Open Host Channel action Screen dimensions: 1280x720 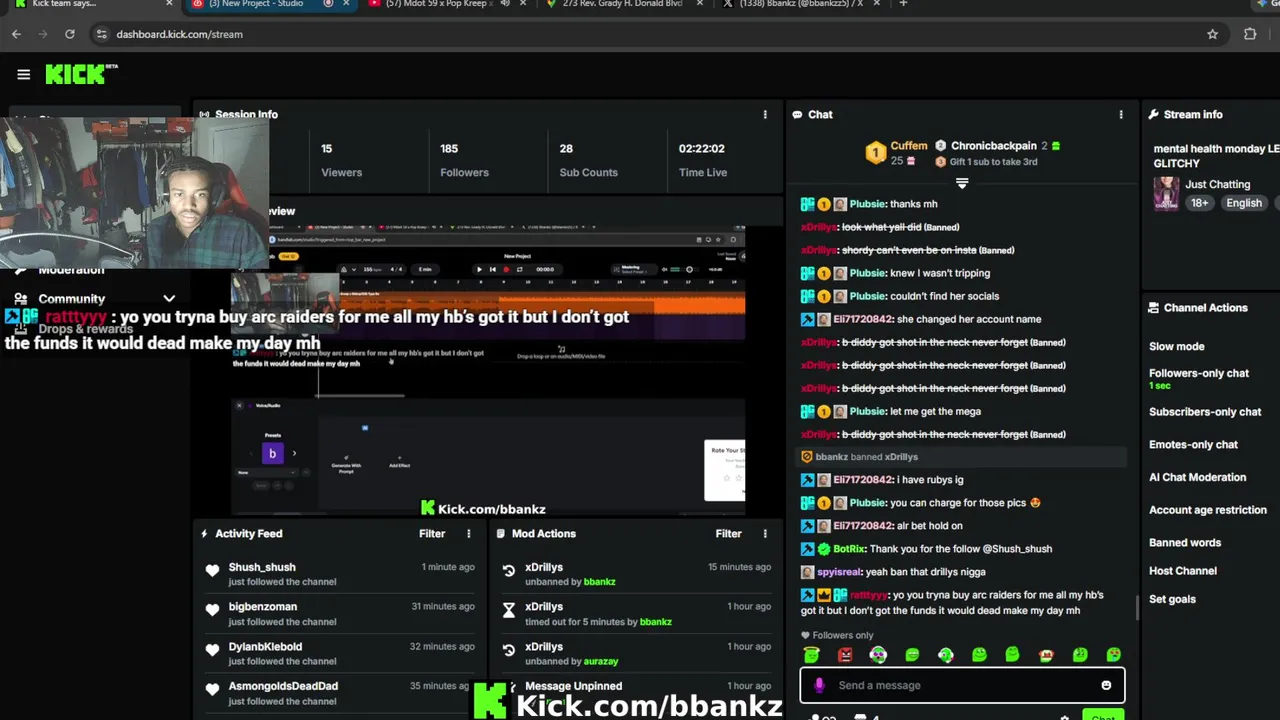[1183, 571]
